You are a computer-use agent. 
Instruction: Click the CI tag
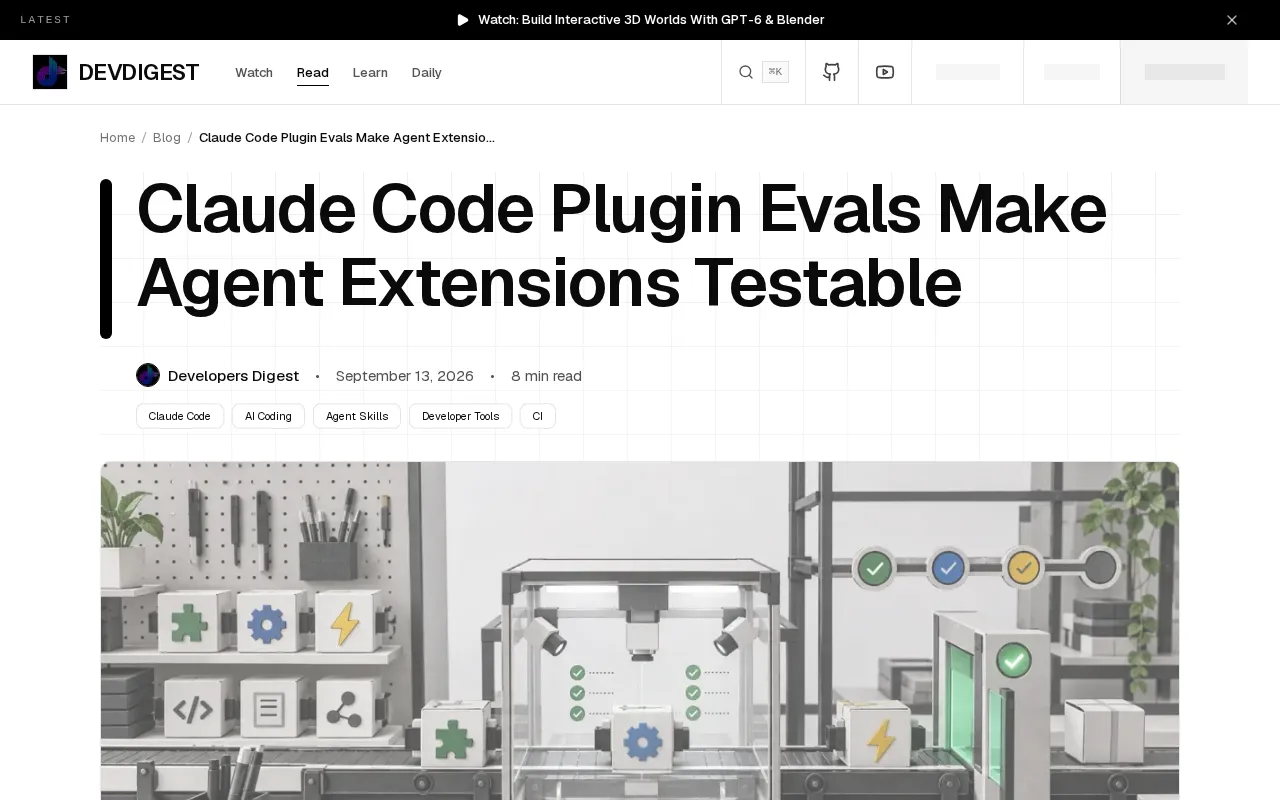point(538,416)
